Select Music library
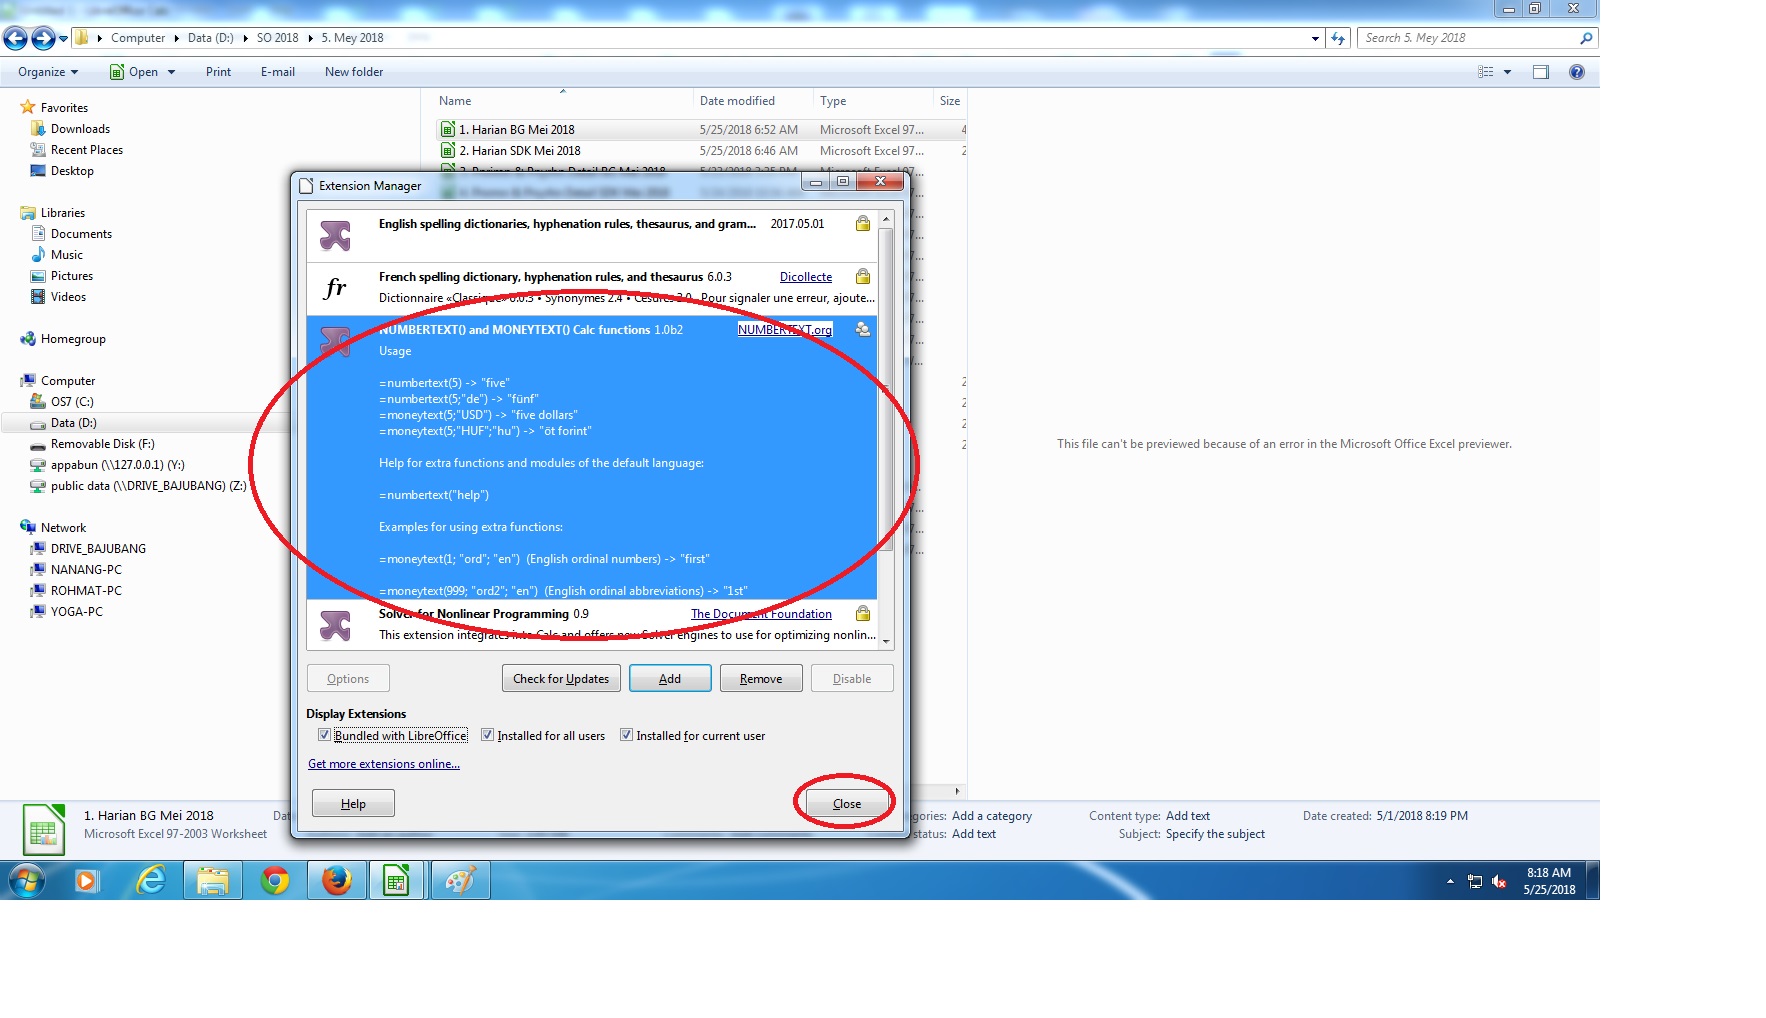 click(x=66, y=255)
